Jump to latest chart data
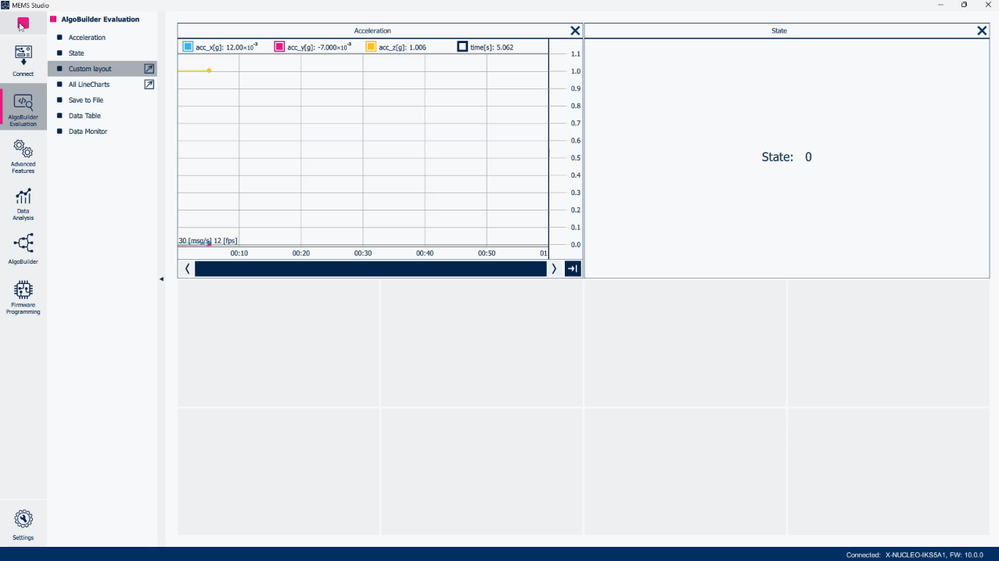Viewport: 999px width, 561px height. pos(573,269)
